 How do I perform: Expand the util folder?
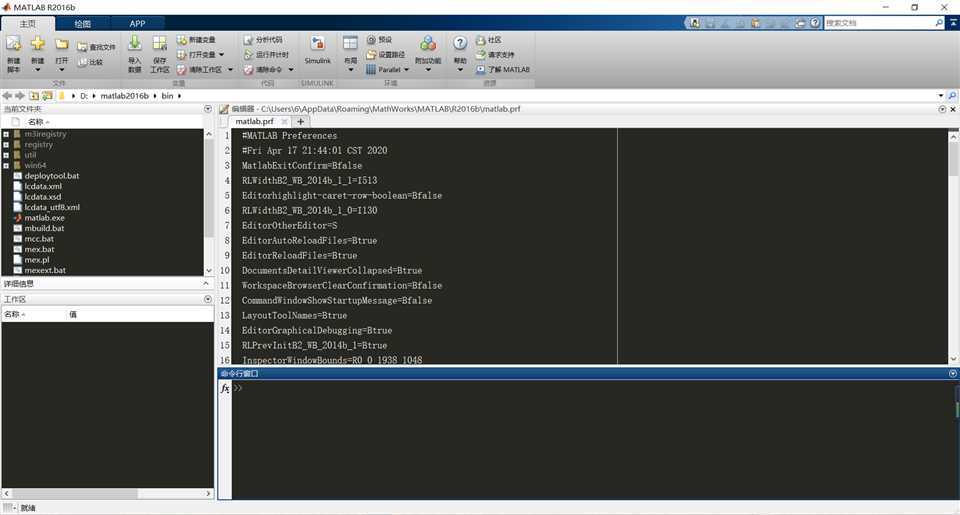coord(6,155)
